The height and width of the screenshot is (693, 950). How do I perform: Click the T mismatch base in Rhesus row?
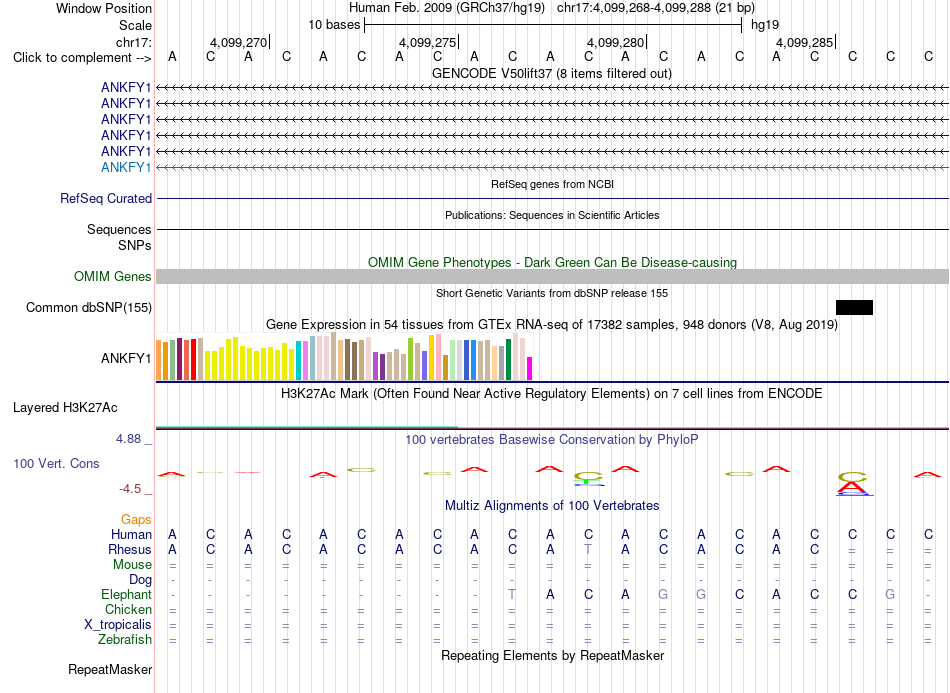[x=588, y=549]
